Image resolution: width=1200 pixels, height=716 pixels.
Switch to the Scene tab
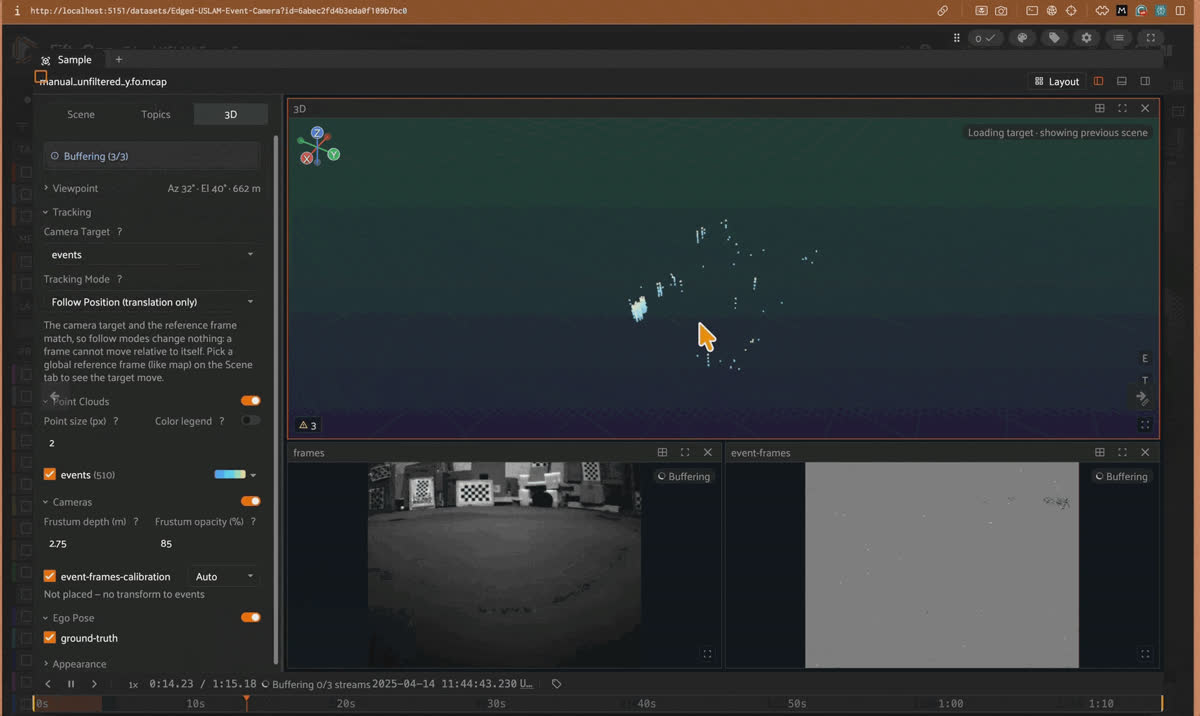pos(81,114)
